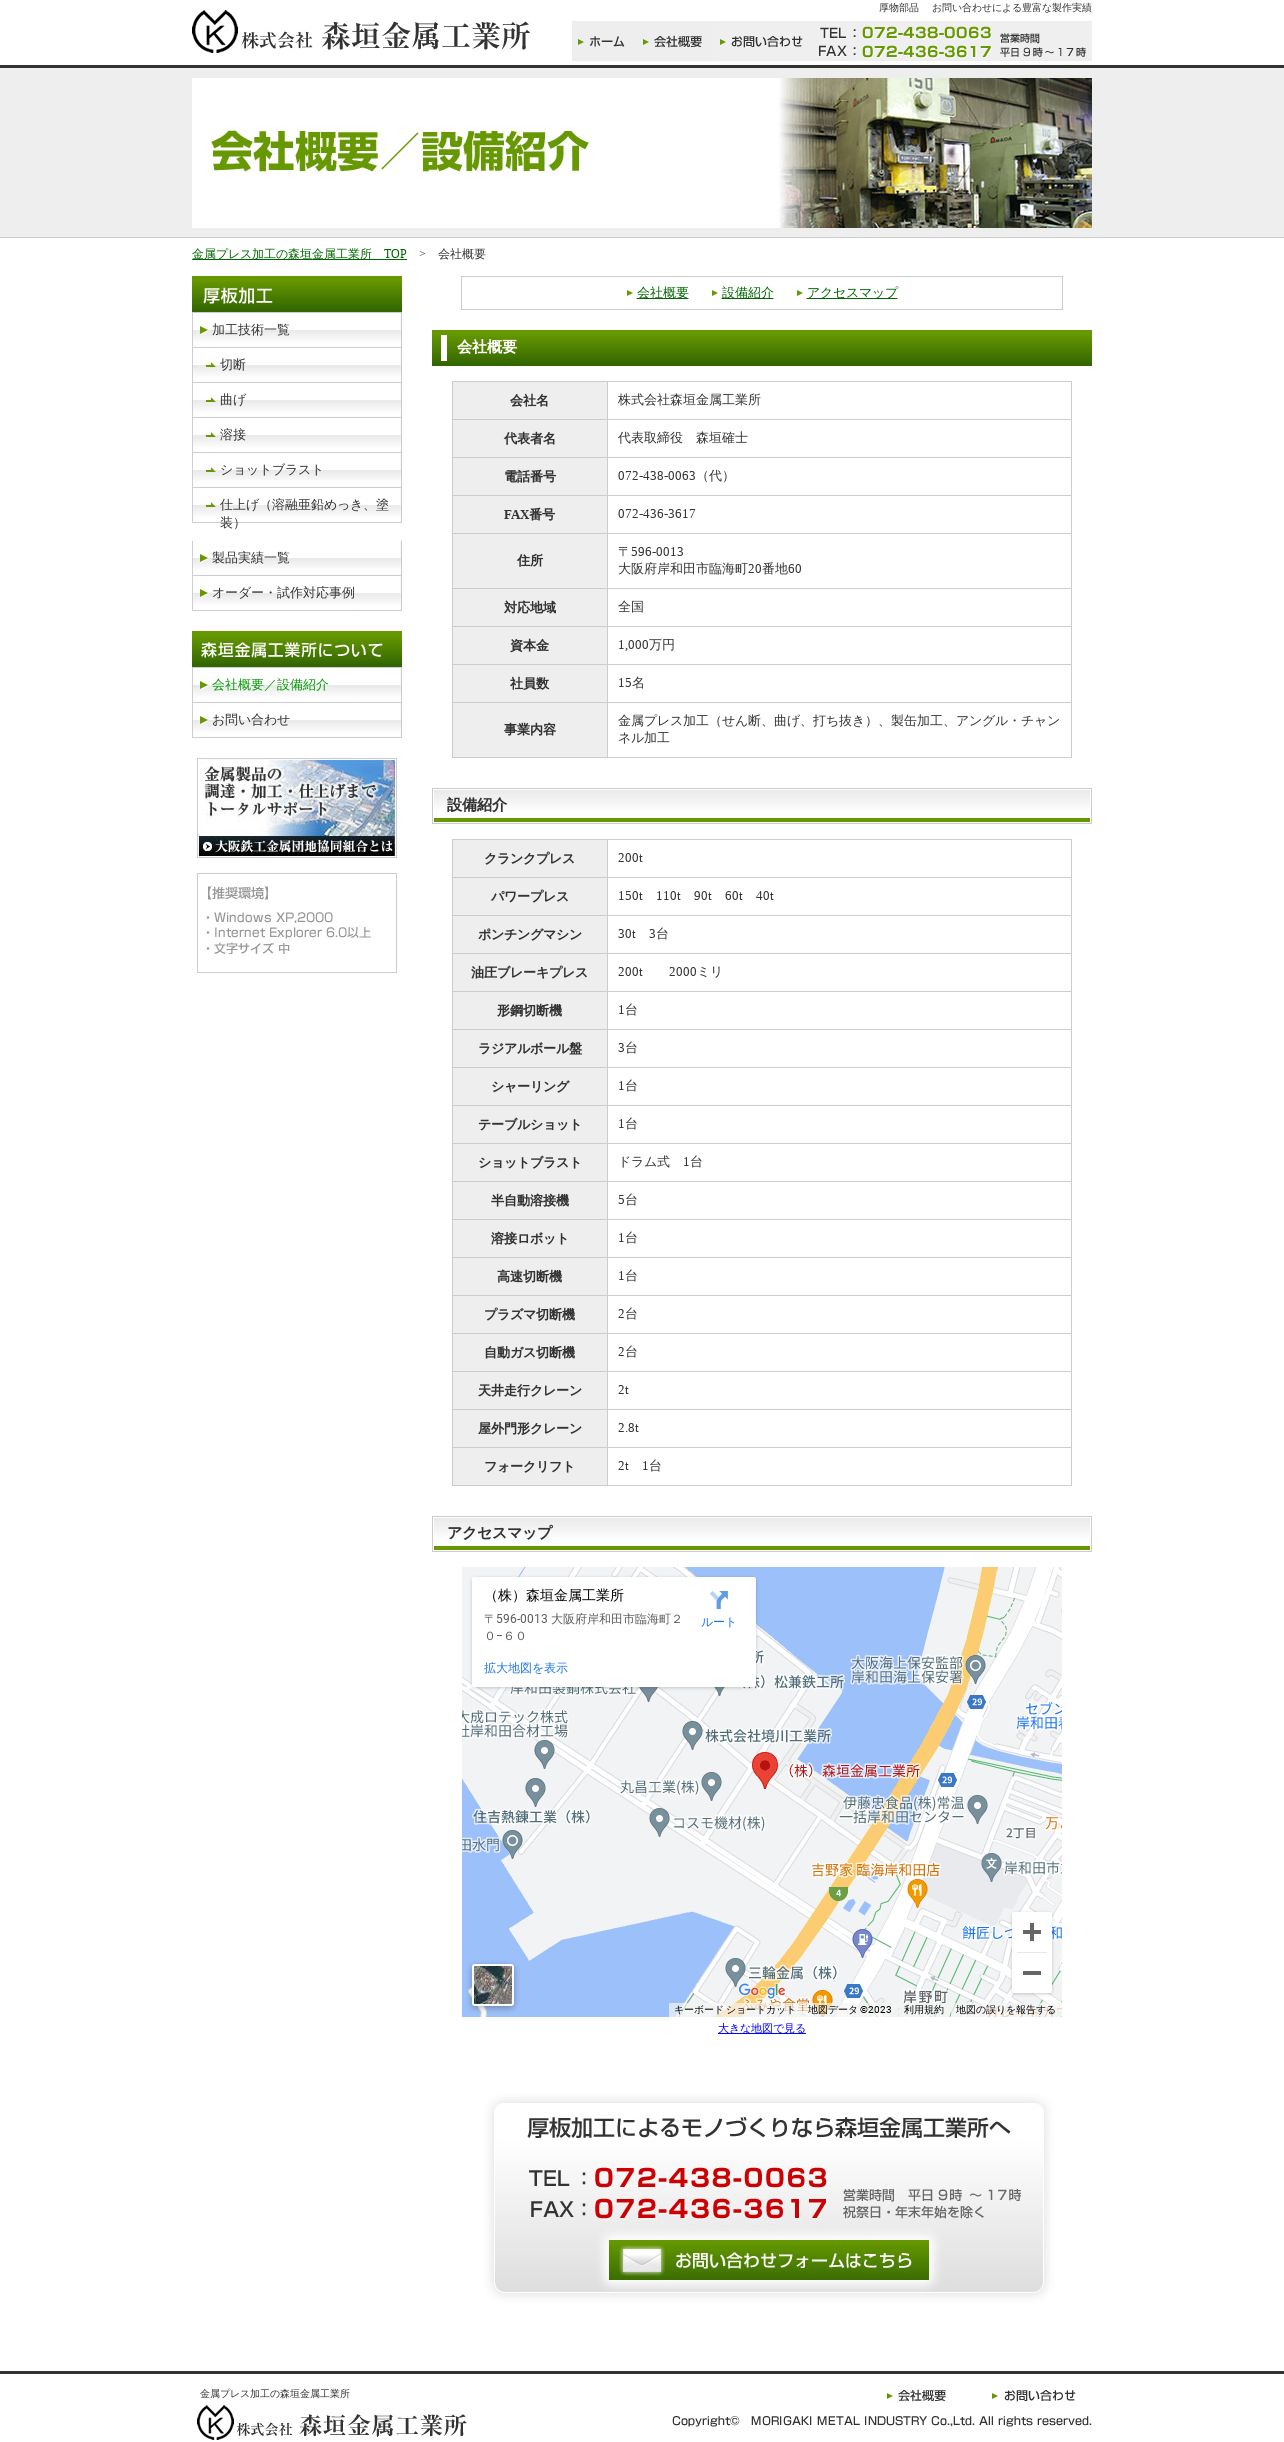The width and height of the screenshot is (1284, 2442).
Task: Zoom out the map with minus button
Action: tap(1032, 1973)
